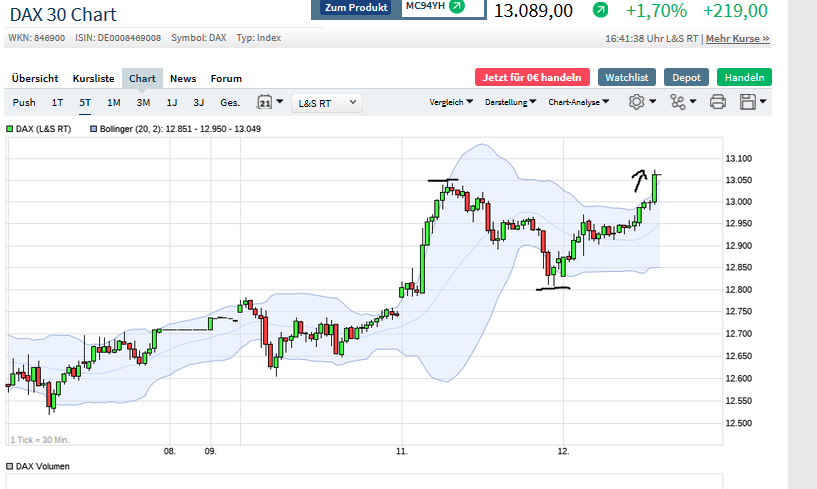Expand the Chart-Analyse menu

coord(579,102)
